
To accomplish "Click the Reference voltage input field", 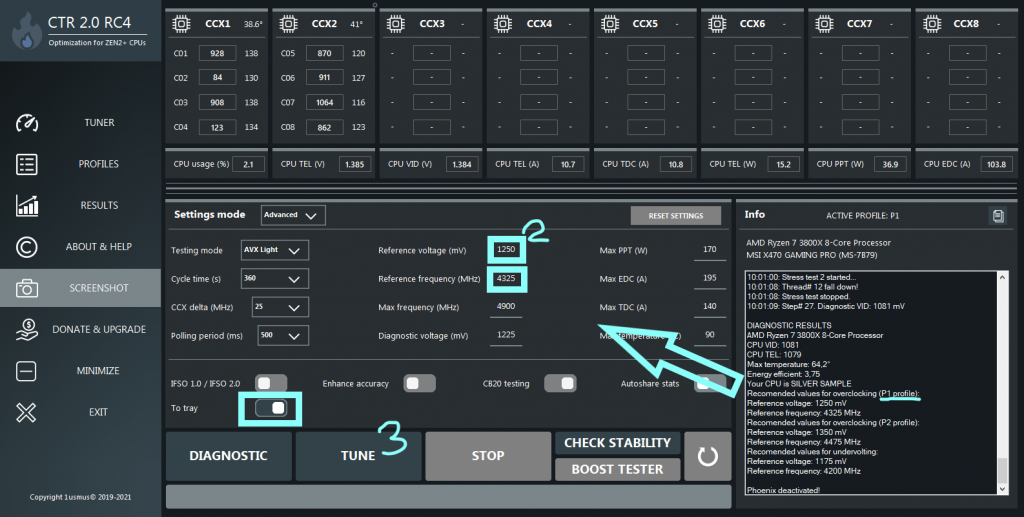I will click(506, 250).
